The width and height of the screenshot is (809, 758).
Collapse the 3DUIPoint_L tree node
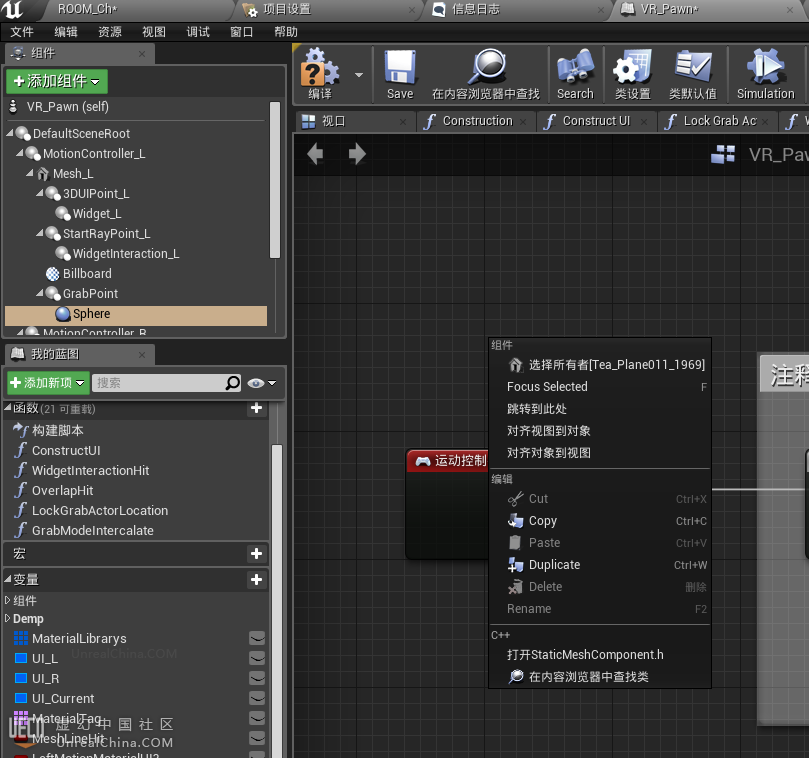(x=40, y=193)
